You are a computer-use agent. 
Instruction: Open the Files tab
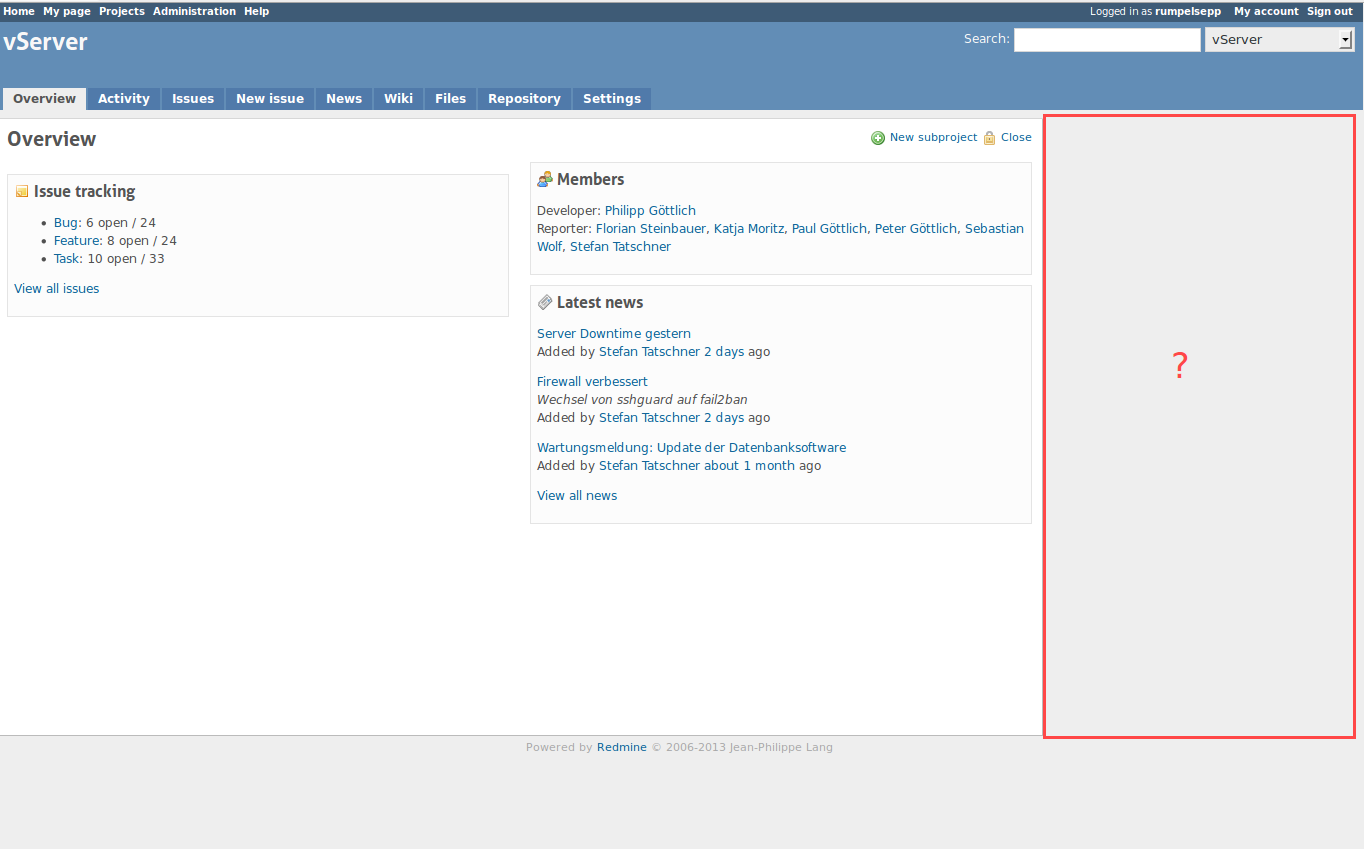click(451, 99)
